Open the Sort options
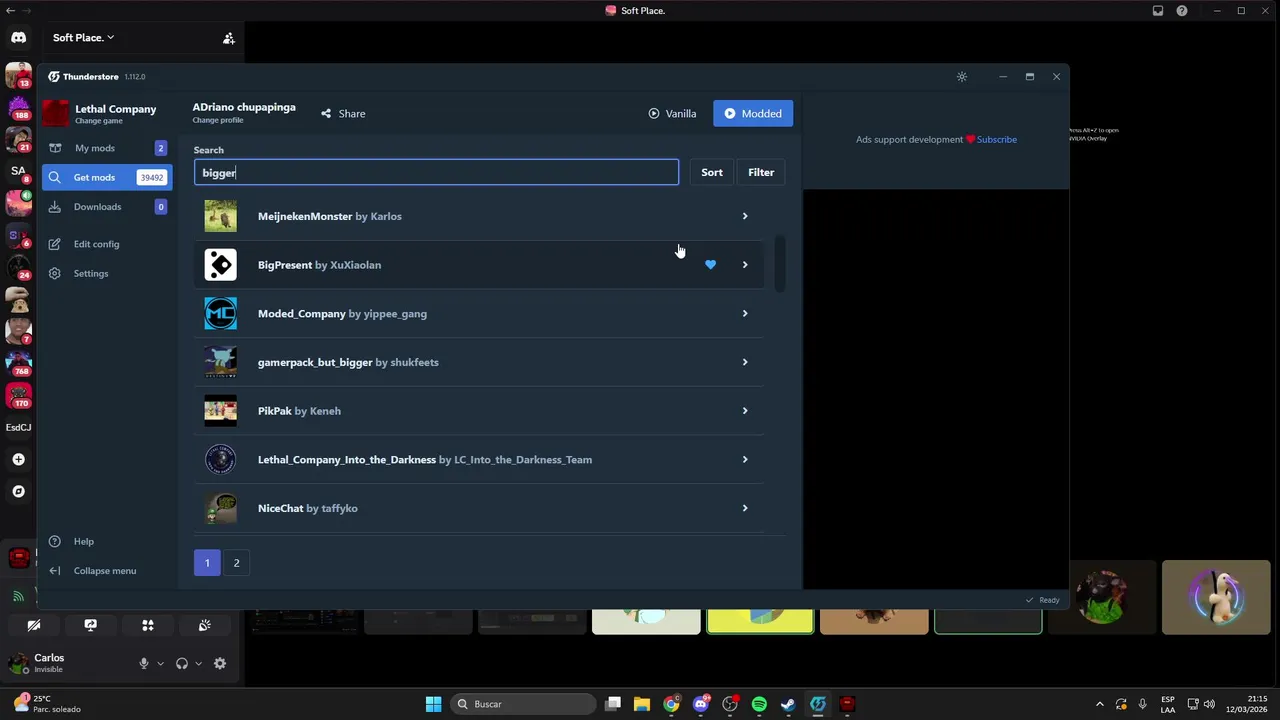This screenshot has width=1280, height=720. click(712, 172)
